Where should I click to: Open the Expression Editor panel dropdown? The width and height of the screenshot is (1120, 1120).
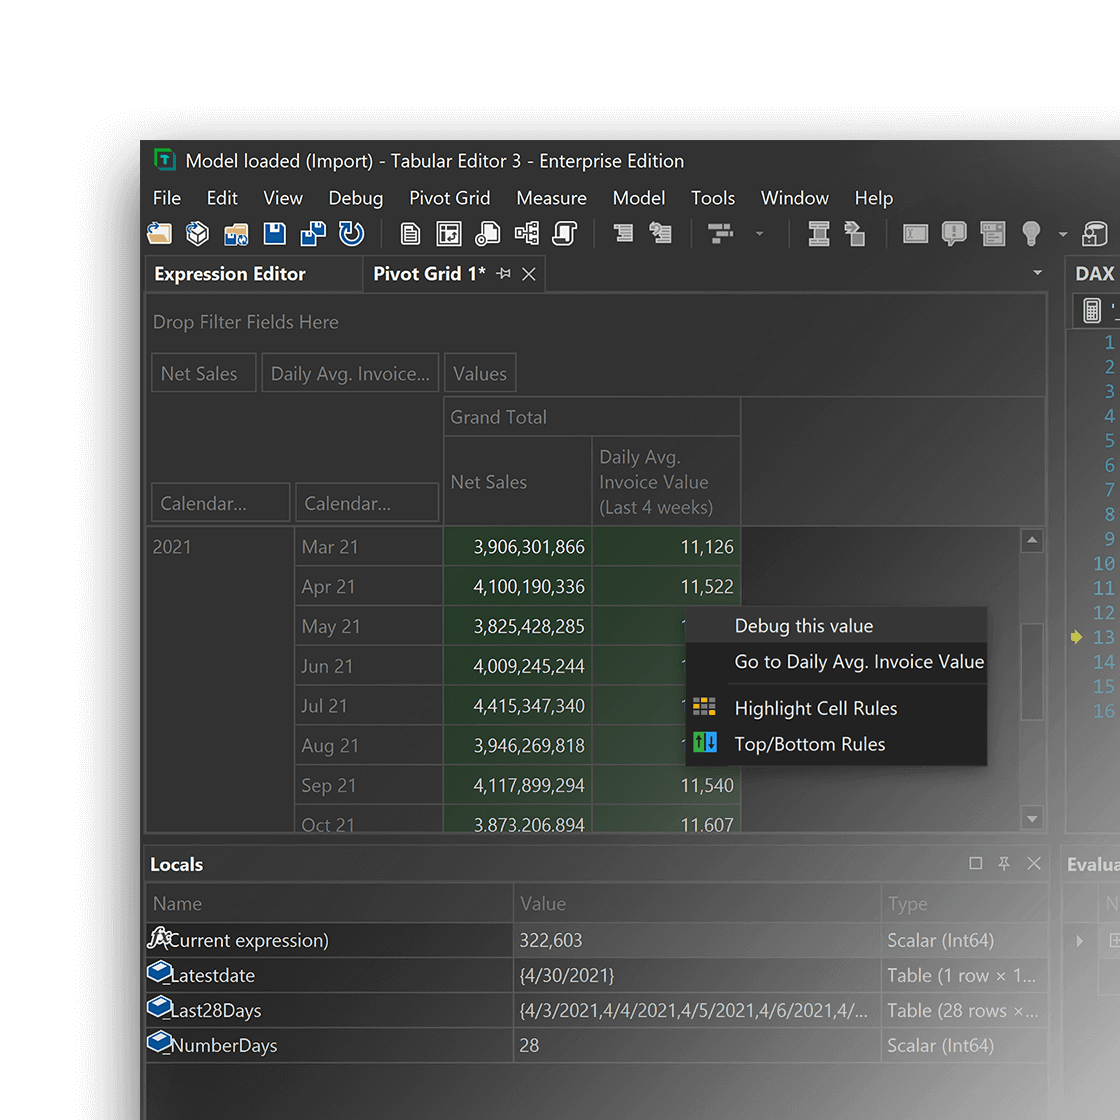(1038, 273)
